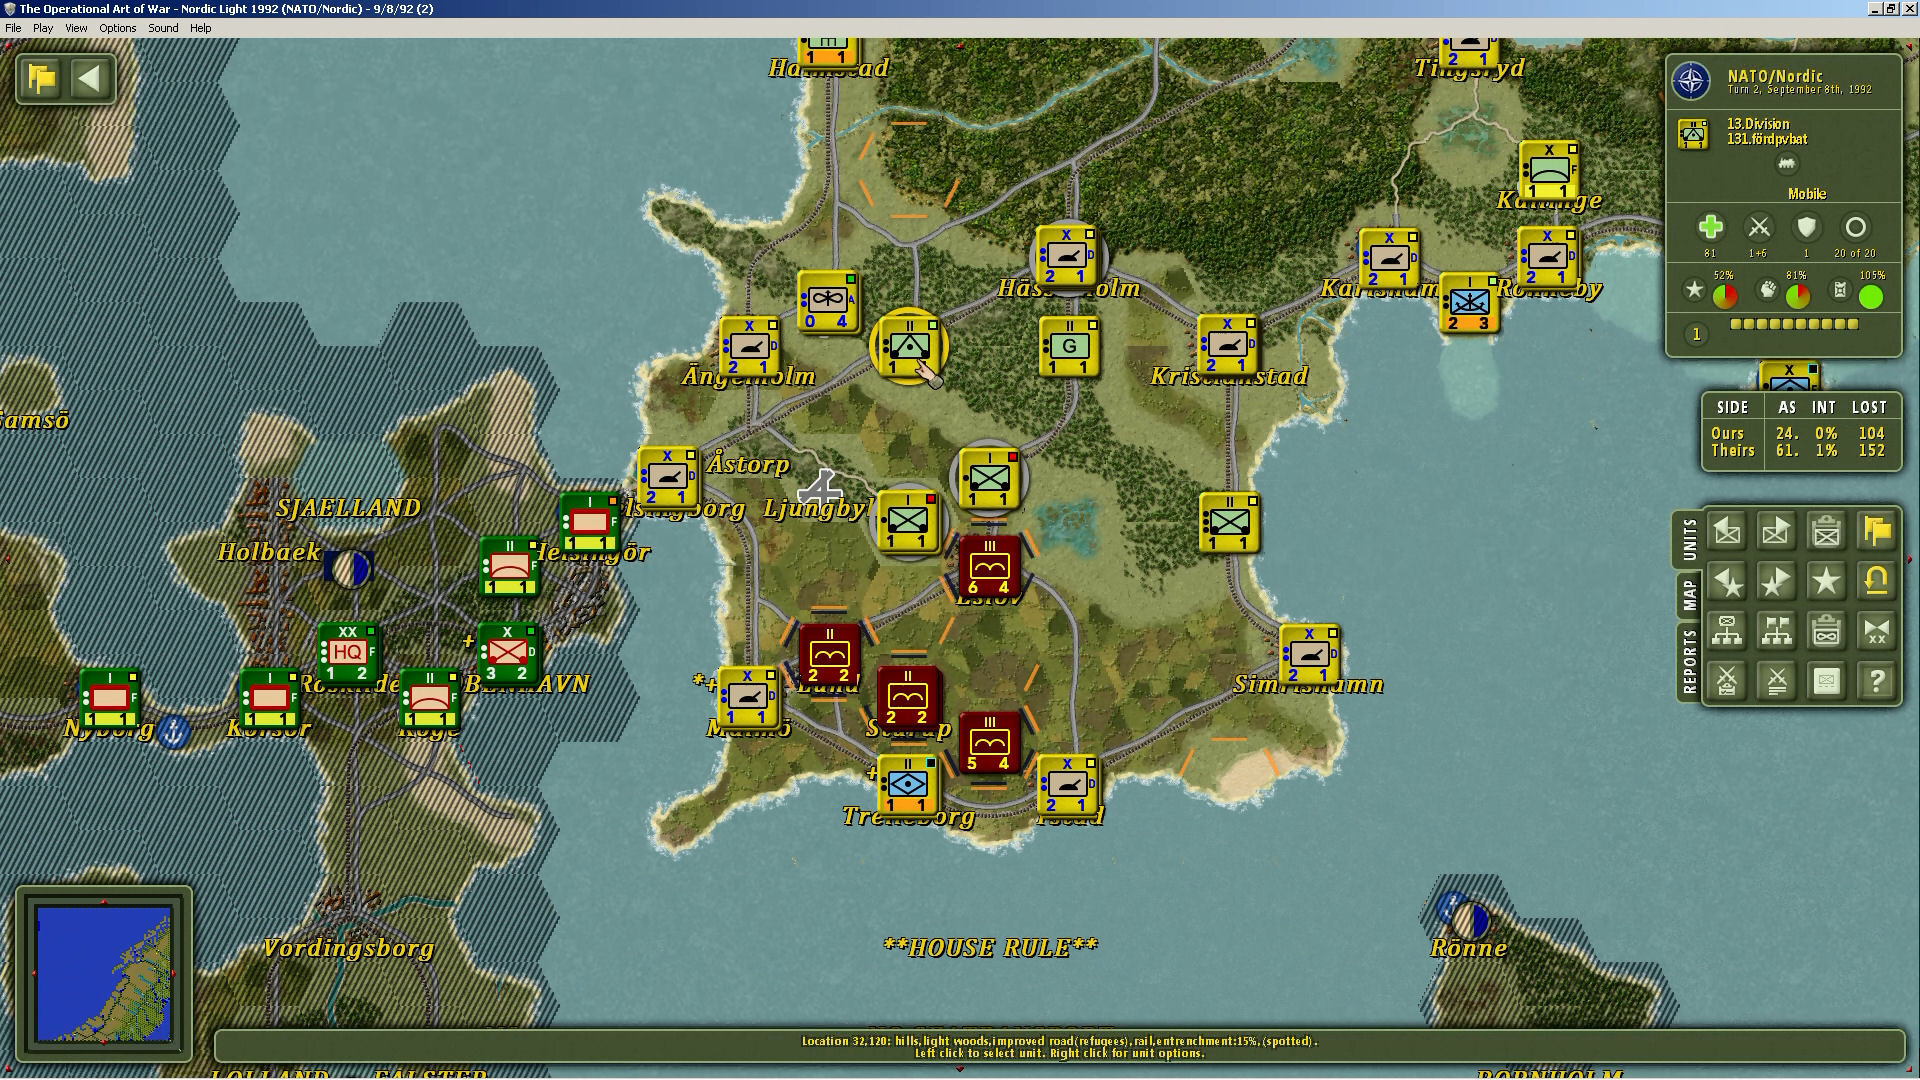Screen dimensions: 1920x1080
Task: Open the Play menu
Action: [x=43, y=28]
